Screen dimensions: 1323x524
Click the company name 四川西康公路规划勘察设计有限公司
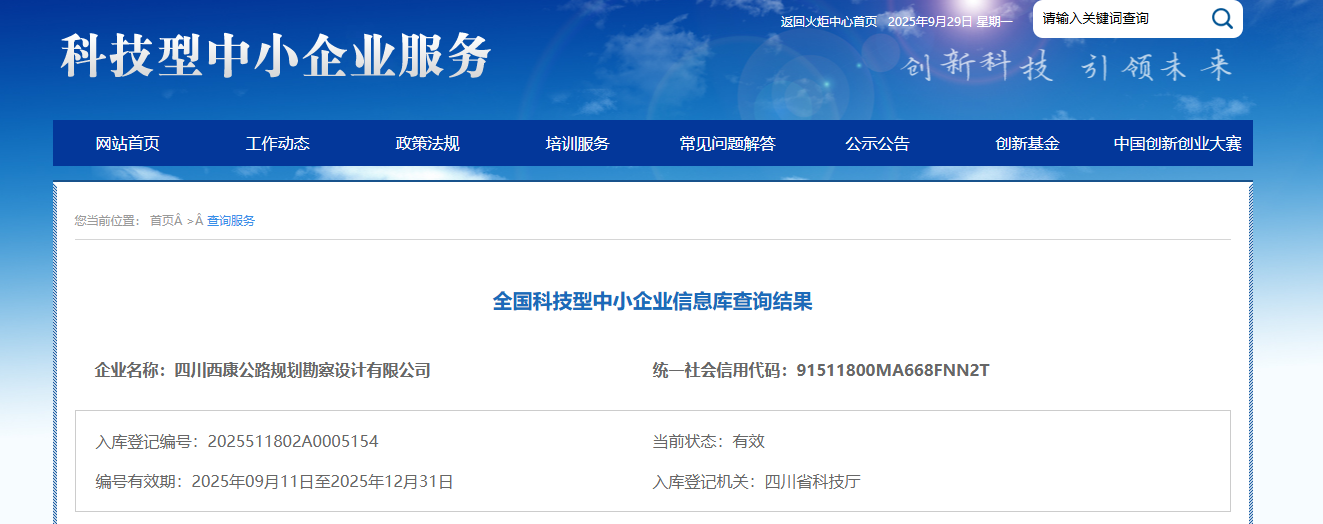pyautogui.click(x=302, y=370)
